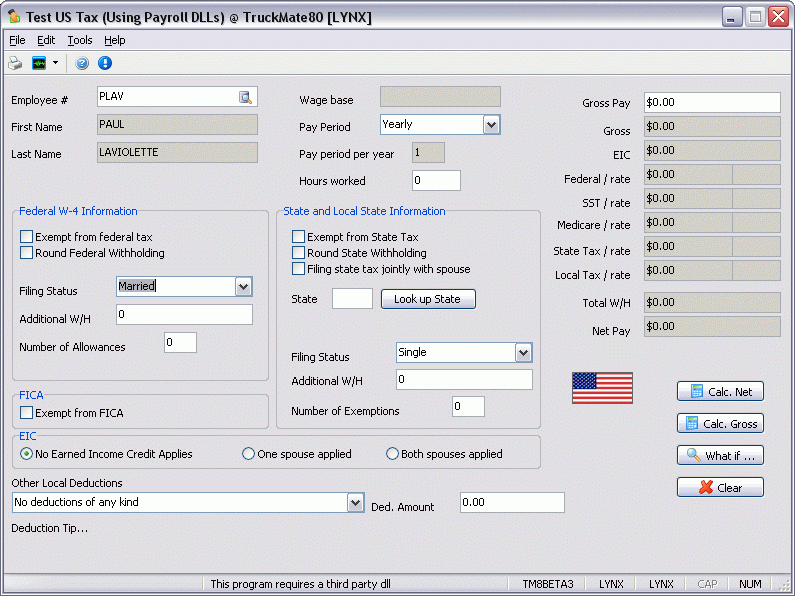Click the Gross Pay input field

[x=711, y=103]
